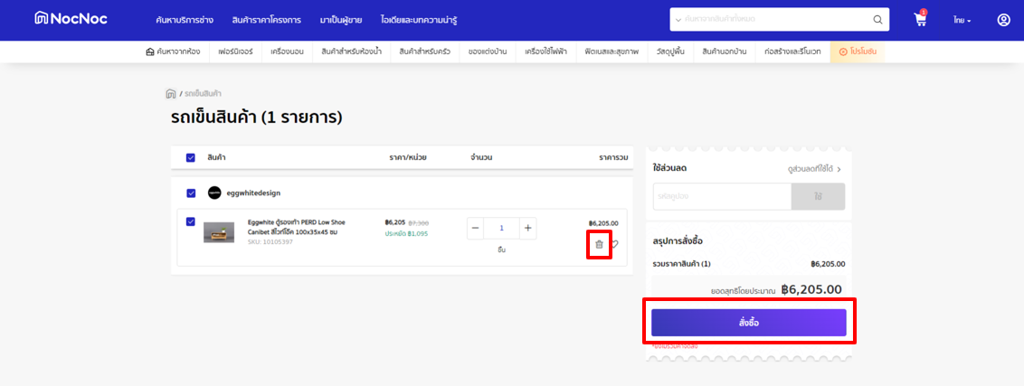Screen dimensions: 1024x386
Task: Open สินค้าราคาโครงการ menu
Action: click(x=266, y=20)
